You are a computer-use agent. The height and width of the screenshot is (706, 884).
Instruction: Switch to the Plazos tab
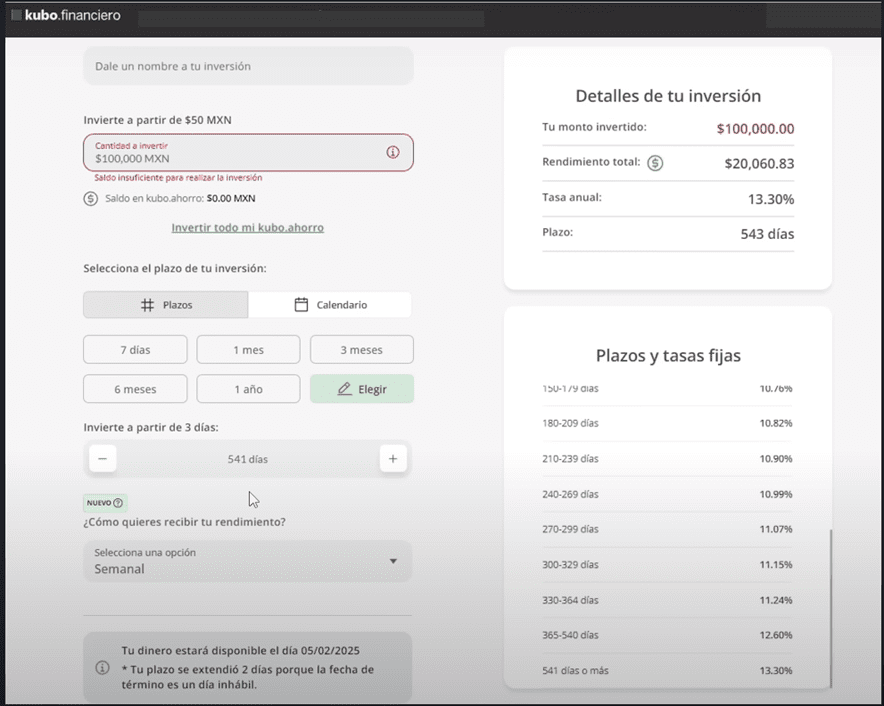pos(166,305)
